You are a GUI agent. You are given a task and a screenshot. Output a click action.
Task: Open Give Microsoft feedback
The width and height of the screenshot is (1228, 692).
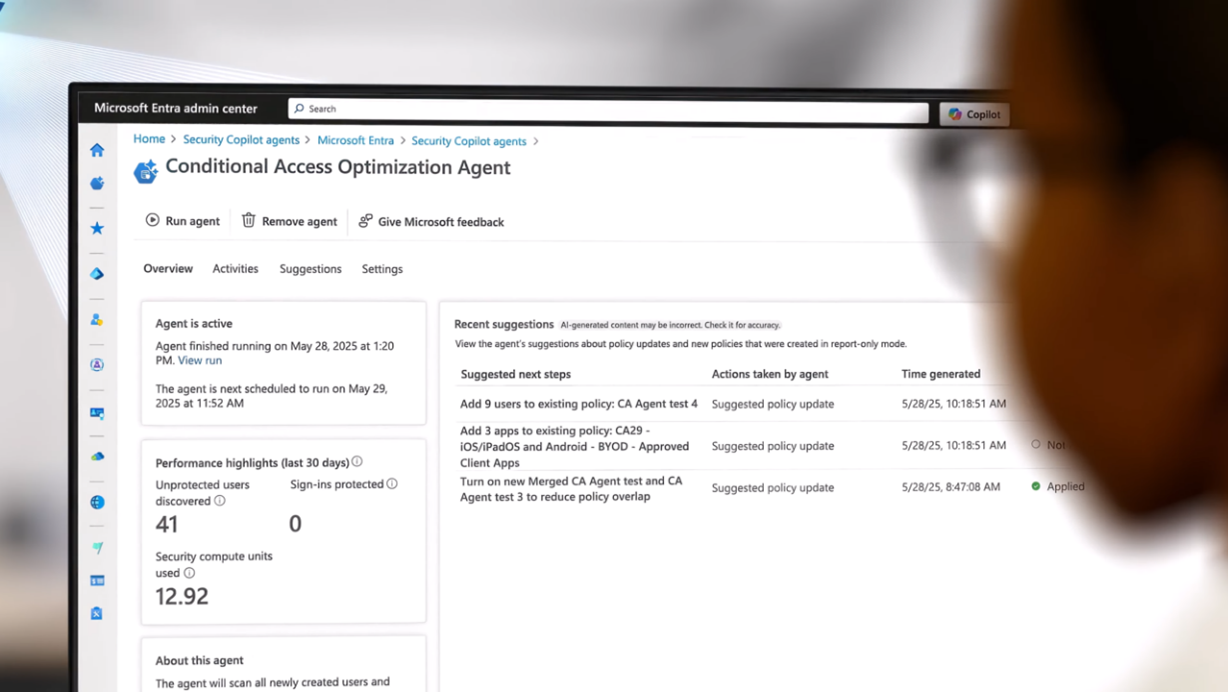click(x=431, y=222)
